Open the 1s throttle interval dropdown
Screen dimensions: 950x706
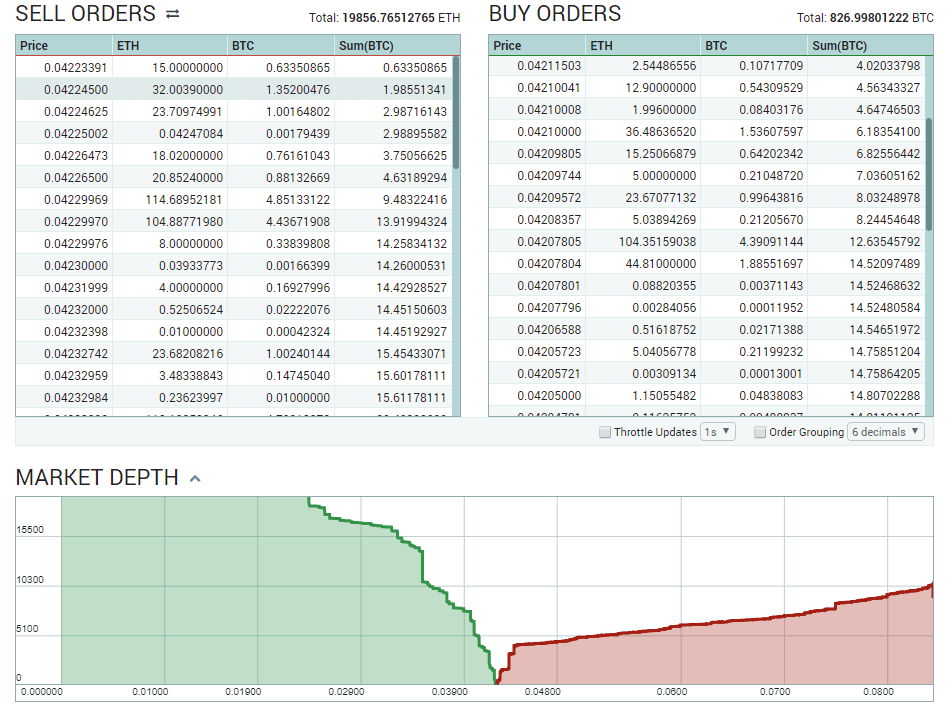click(718, 432)
